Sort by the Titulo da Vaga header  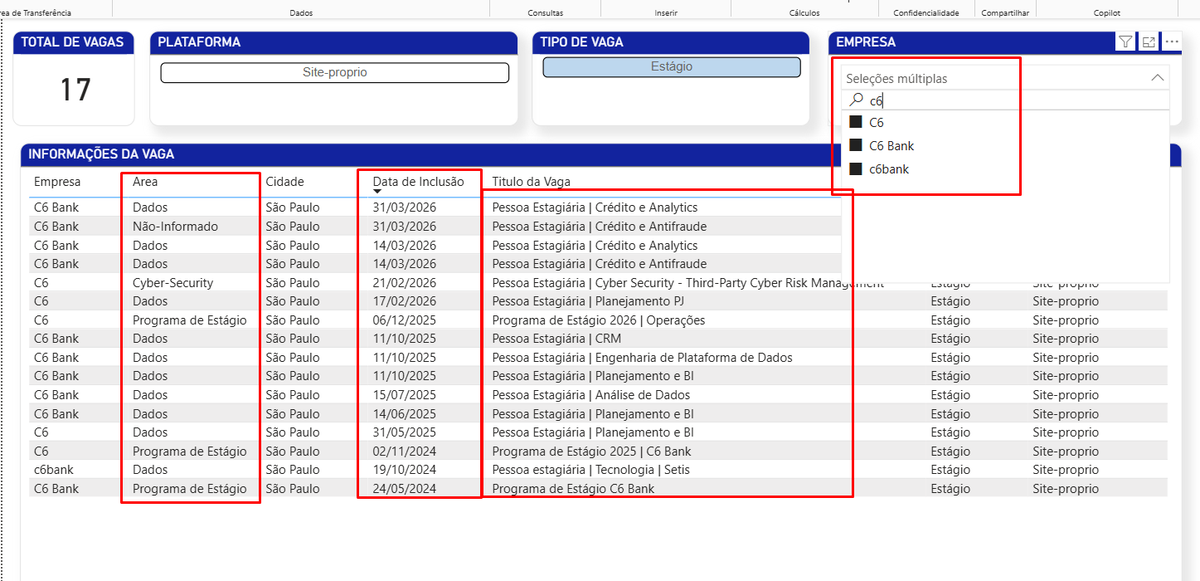pyautogui.click(x=531, y=182)
